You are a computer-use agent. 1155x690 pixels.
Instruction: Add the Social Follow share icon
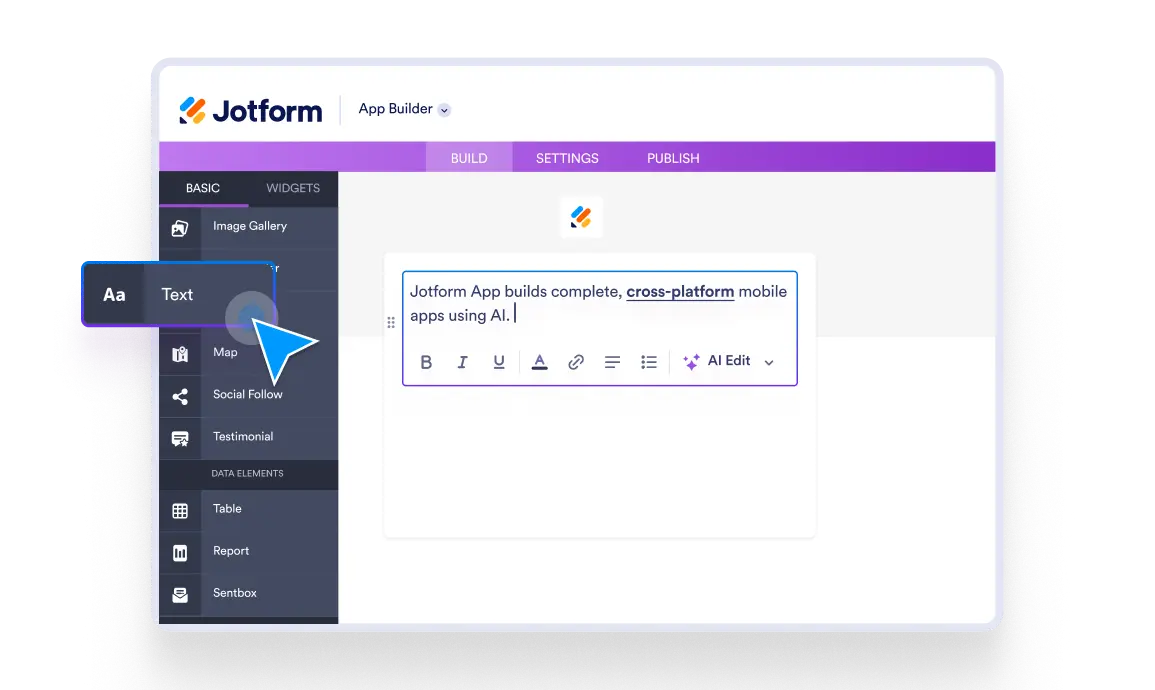180,396
